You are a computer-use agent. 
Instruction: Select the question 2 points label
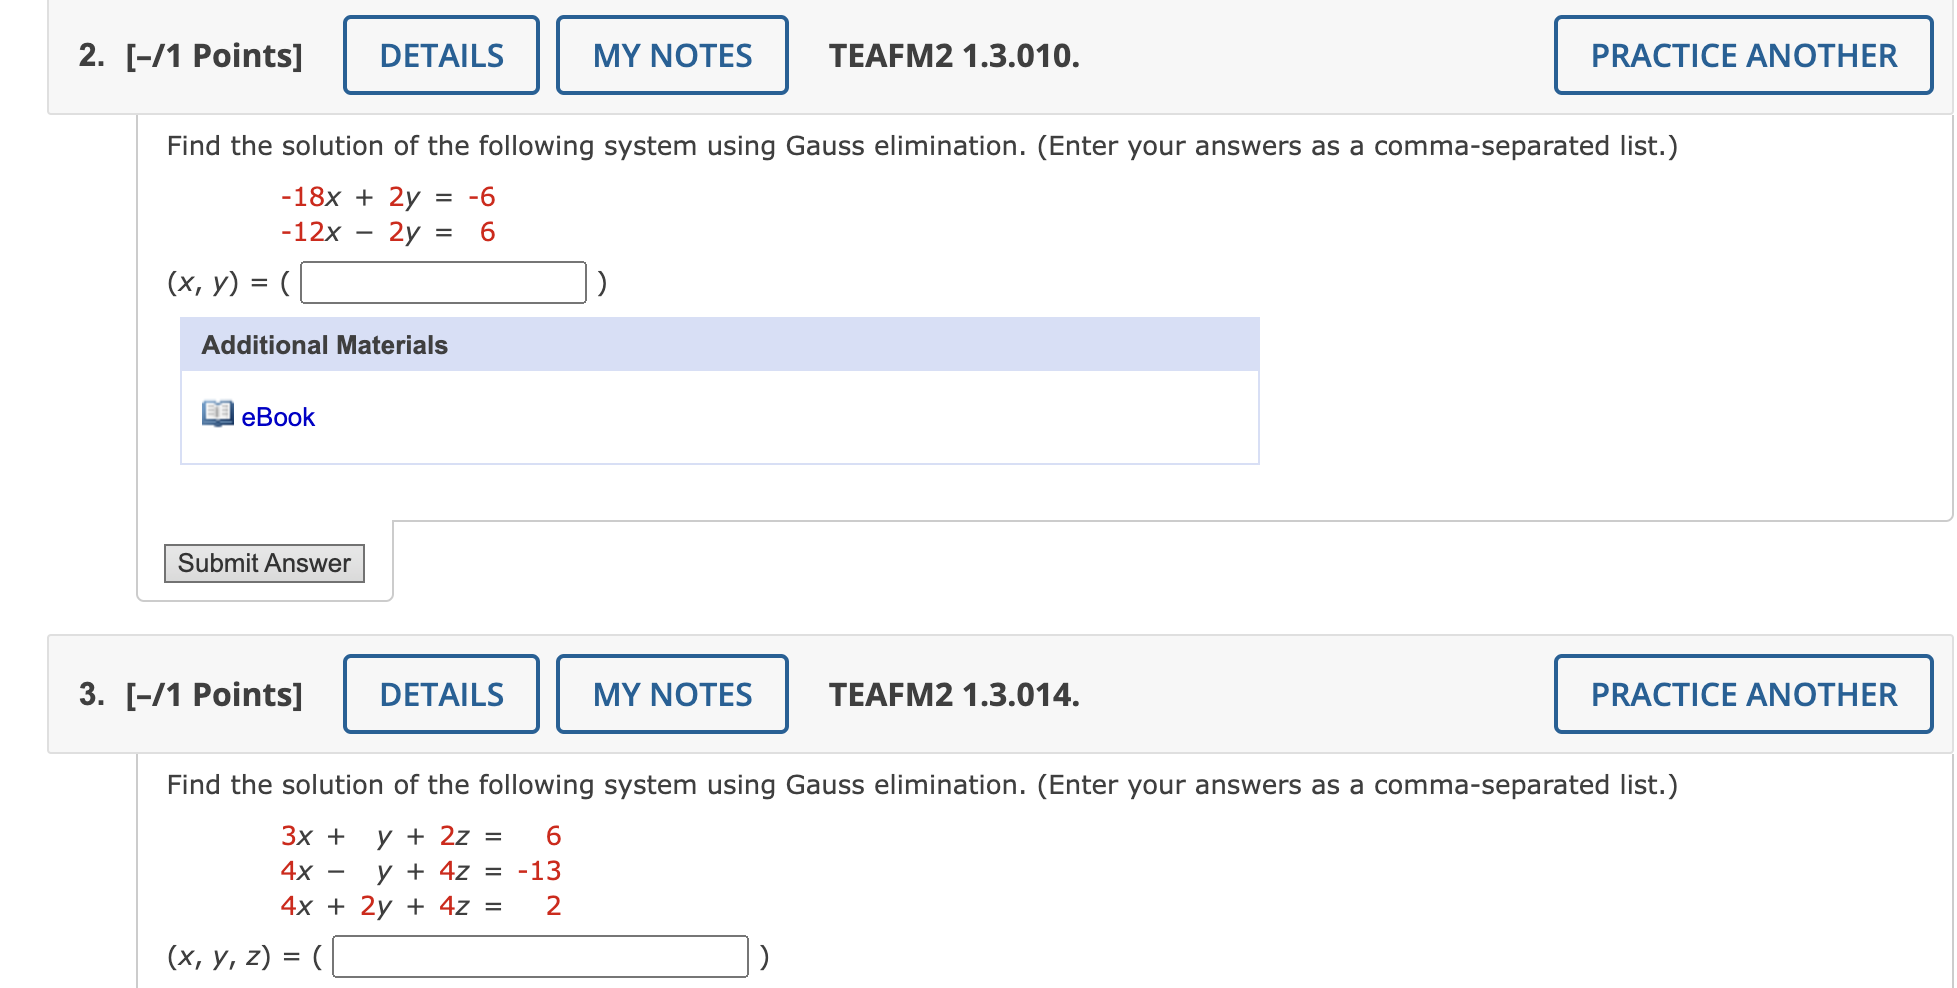point(213,55)
